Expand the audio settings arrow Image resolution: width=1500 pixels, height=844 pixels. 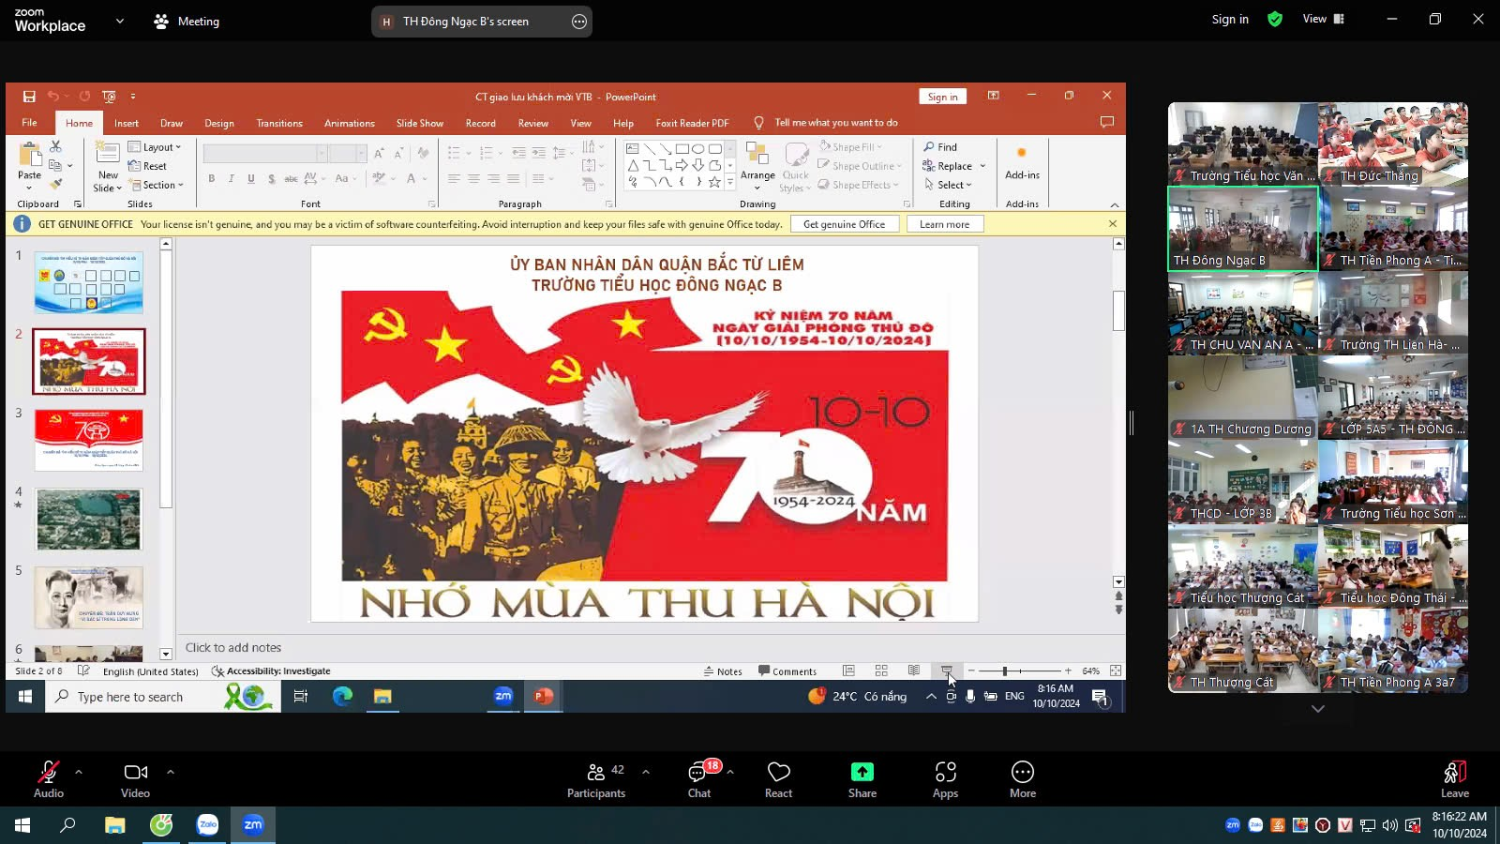tap(79, 771)
